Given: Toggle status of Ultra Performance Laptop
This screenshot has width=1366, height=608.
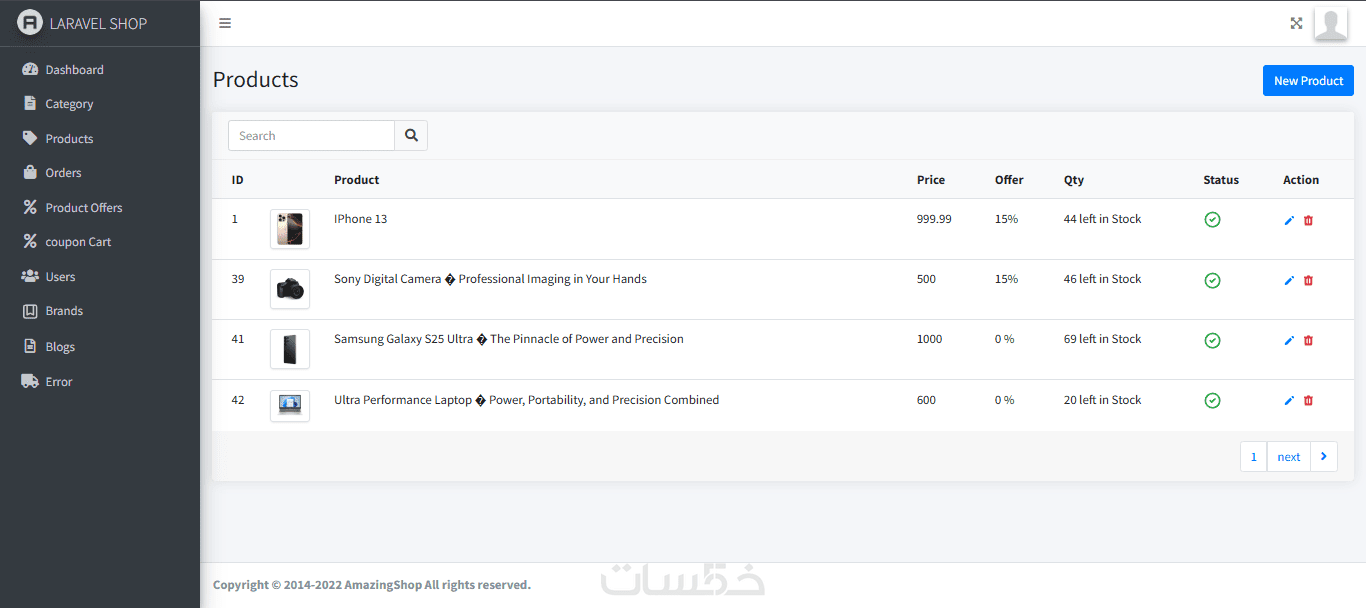Looking at the screenshot, I should point(1212,400).
